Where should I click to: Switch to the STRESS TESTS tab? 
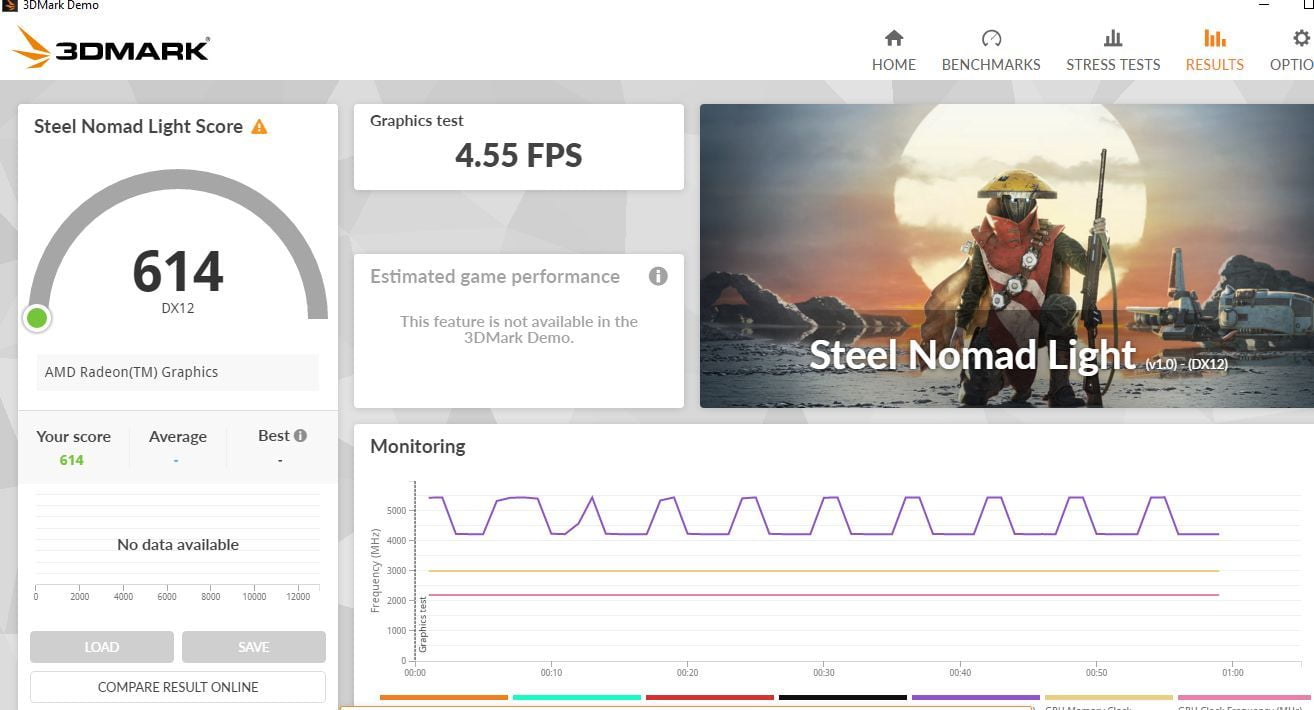point(1113,50)
